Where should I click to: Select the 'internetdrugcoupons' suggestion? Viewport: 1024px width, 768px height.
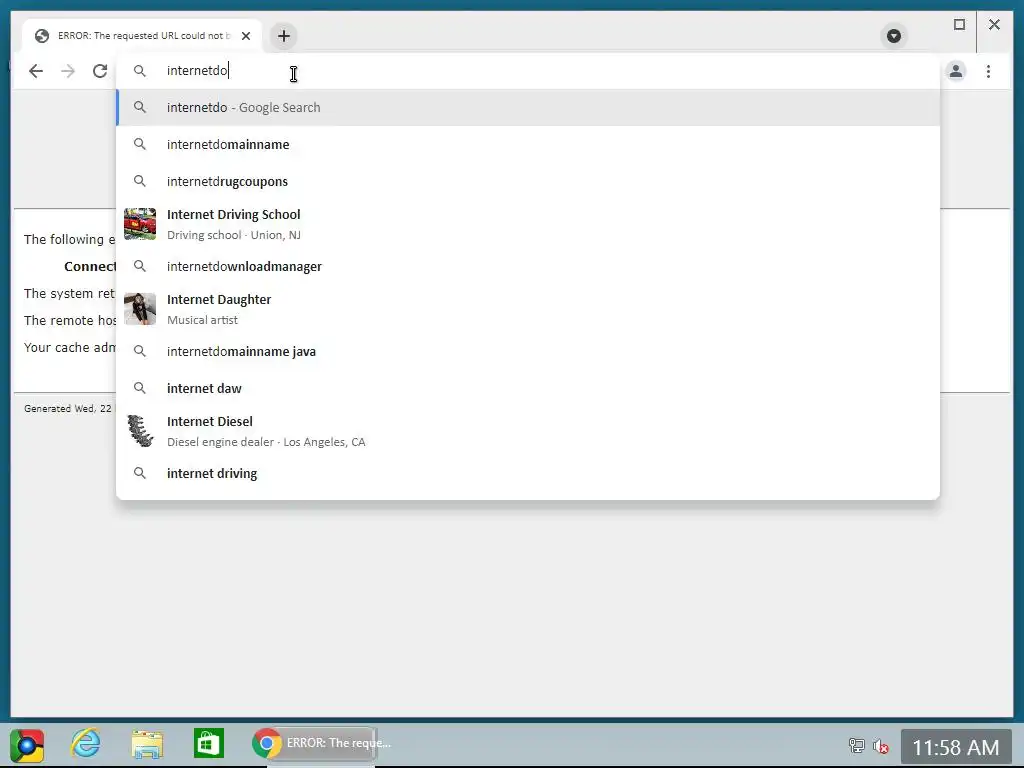coord(528,182)
